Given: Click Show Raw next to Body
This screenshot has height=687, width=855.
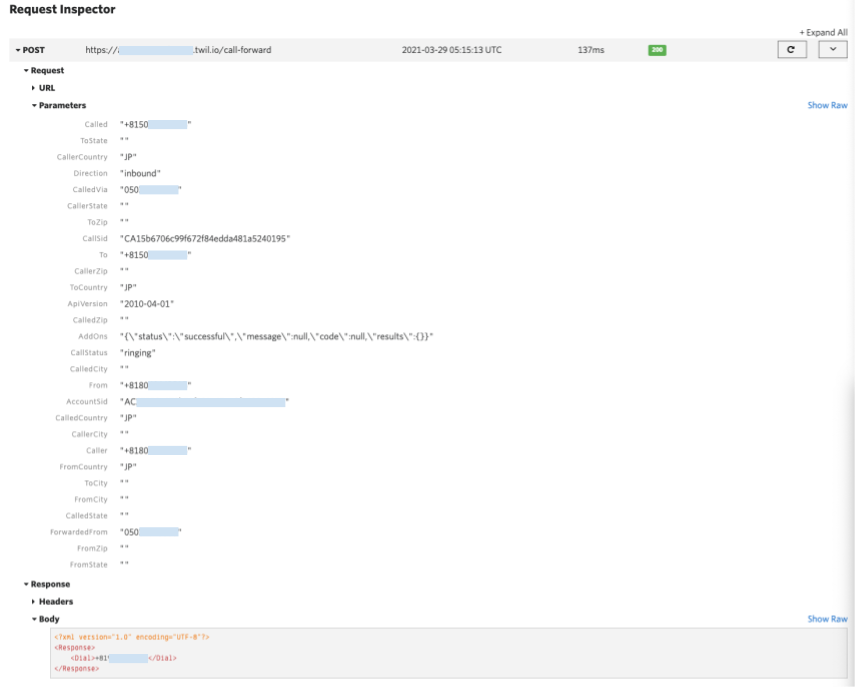Looking at the screenshot, I should [x=827, y=619].
